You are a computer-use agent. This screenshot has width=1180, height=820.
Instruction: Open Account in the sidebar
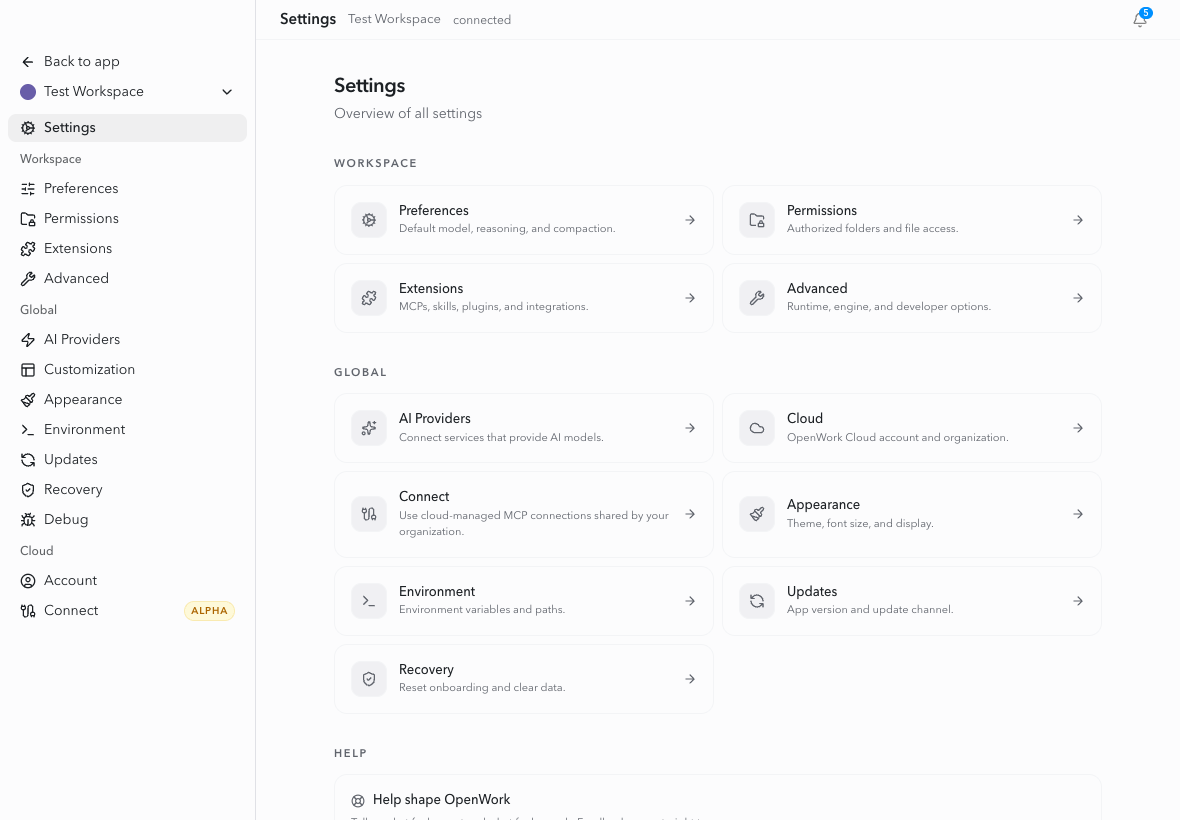(x=127, y=582)
